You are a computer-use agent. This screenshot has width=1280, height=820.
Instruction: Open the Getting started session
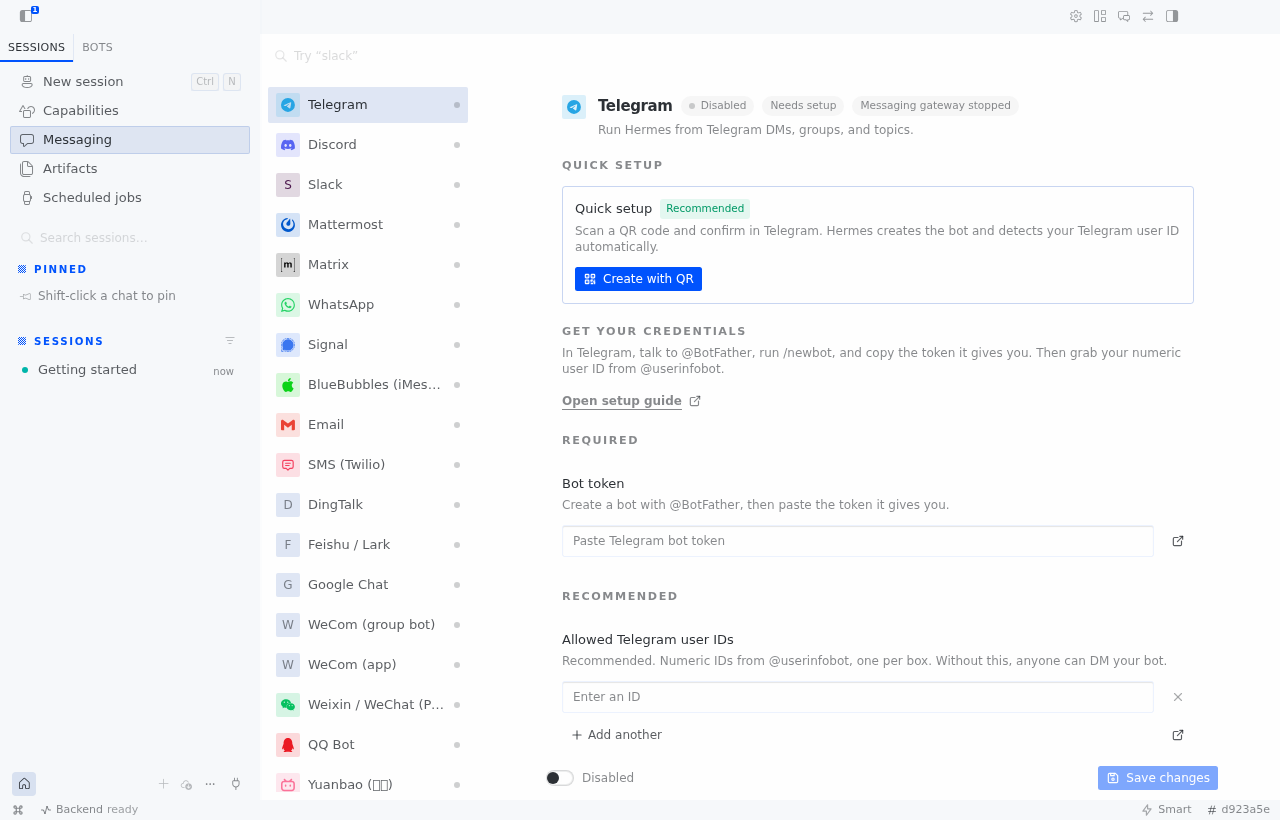(x=130, y=370)
